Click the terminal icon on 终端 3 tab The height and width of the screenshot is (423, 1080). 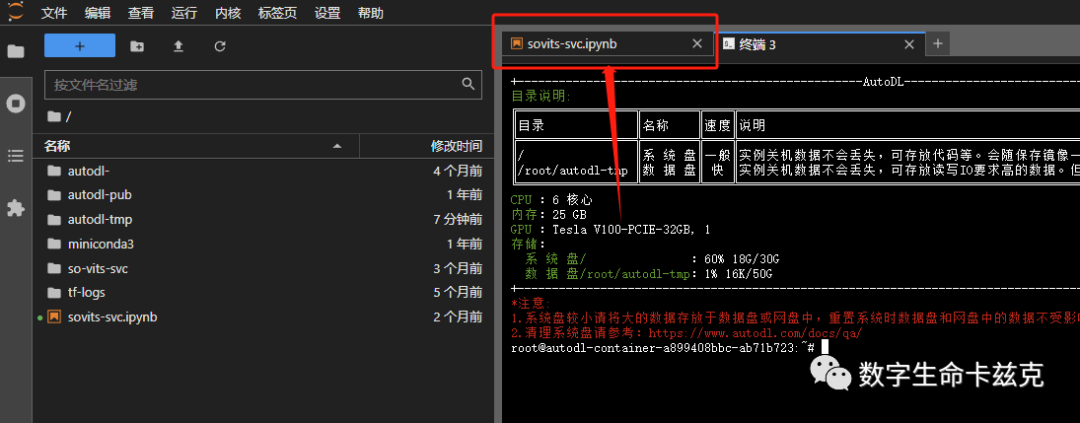728,45
